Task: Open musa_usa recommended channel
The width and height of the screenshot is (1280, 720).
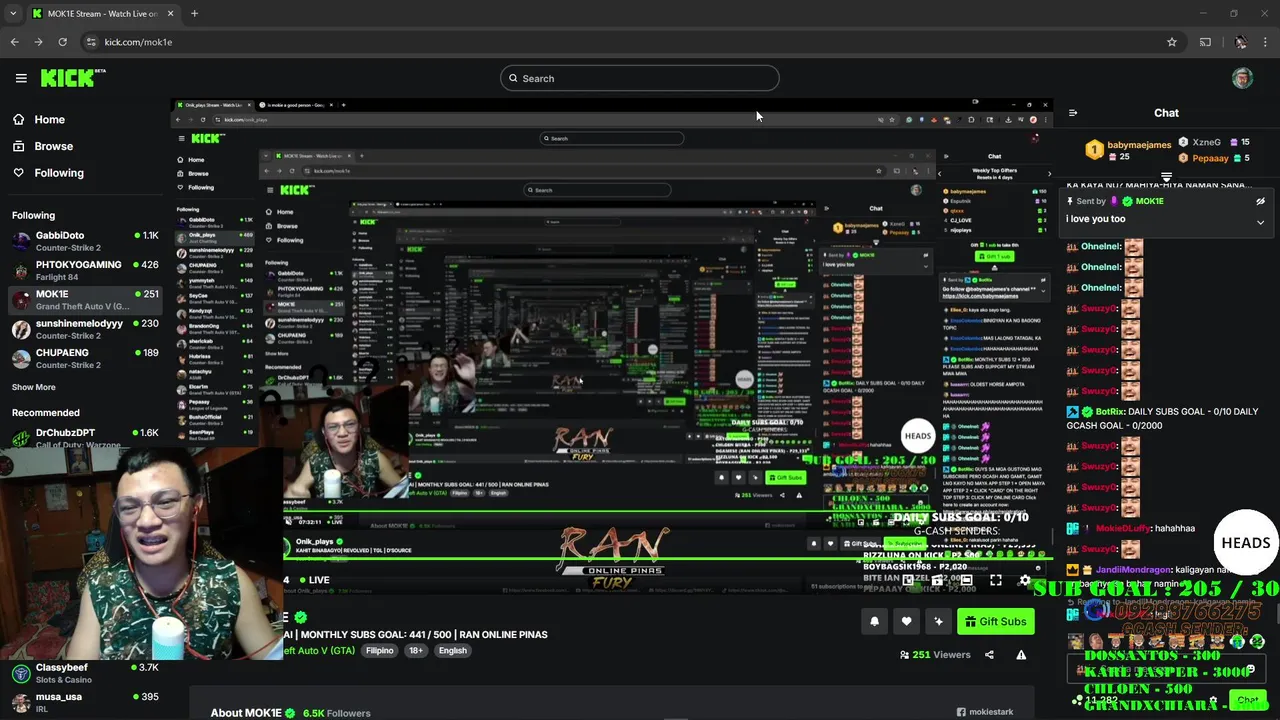Action: (x=85, y=702)
